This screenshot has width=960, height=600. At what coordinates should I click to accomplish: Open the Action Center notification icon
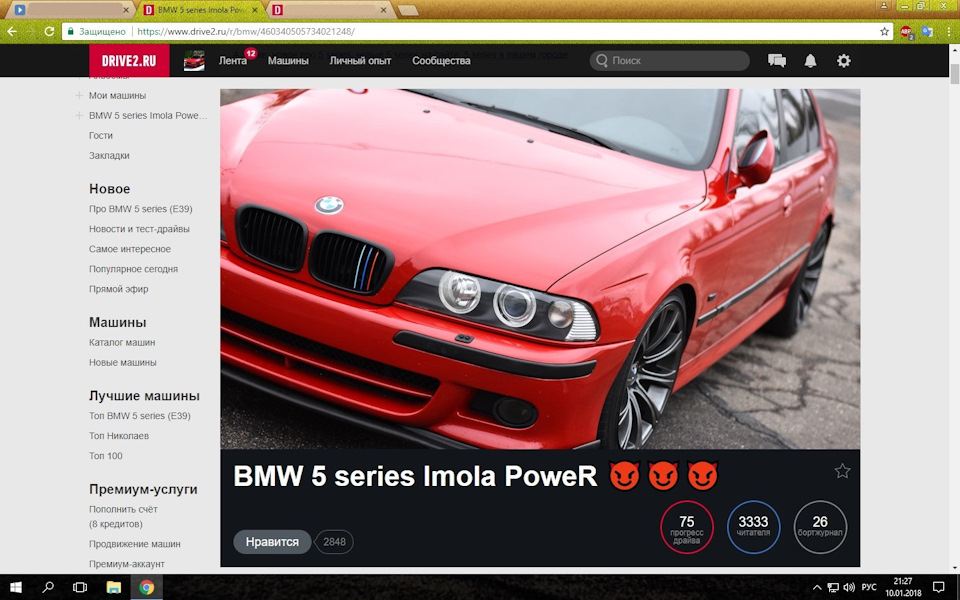(939, 587)
